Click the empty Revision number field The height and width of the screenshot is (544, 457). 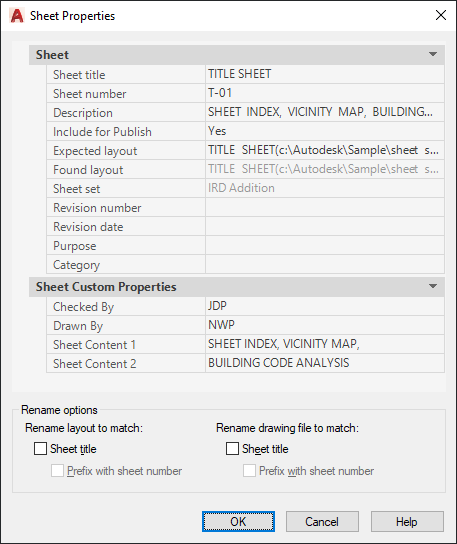click(x=325, y=207)
